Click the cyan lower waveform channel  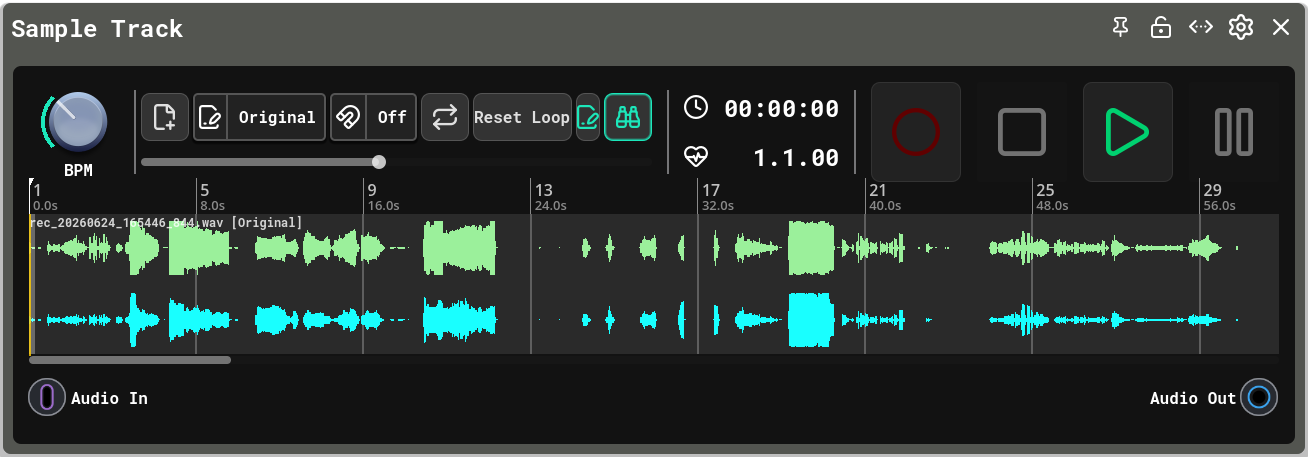(654, 320)
